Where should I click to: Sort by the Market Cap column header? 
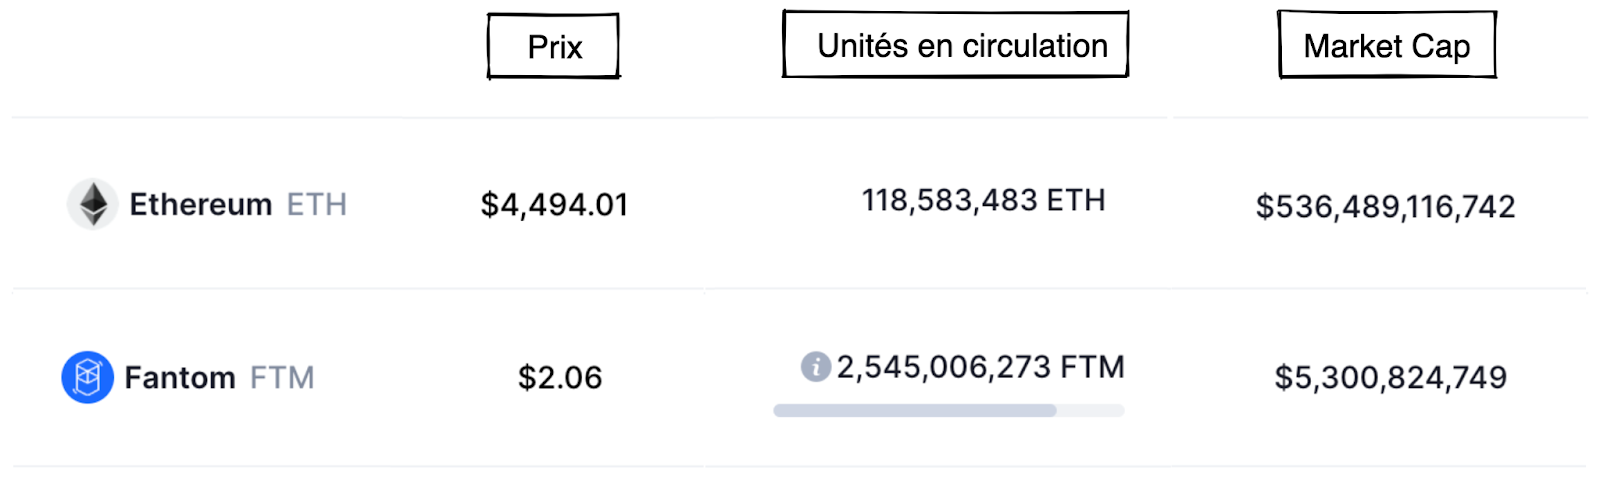point(1386,45)
